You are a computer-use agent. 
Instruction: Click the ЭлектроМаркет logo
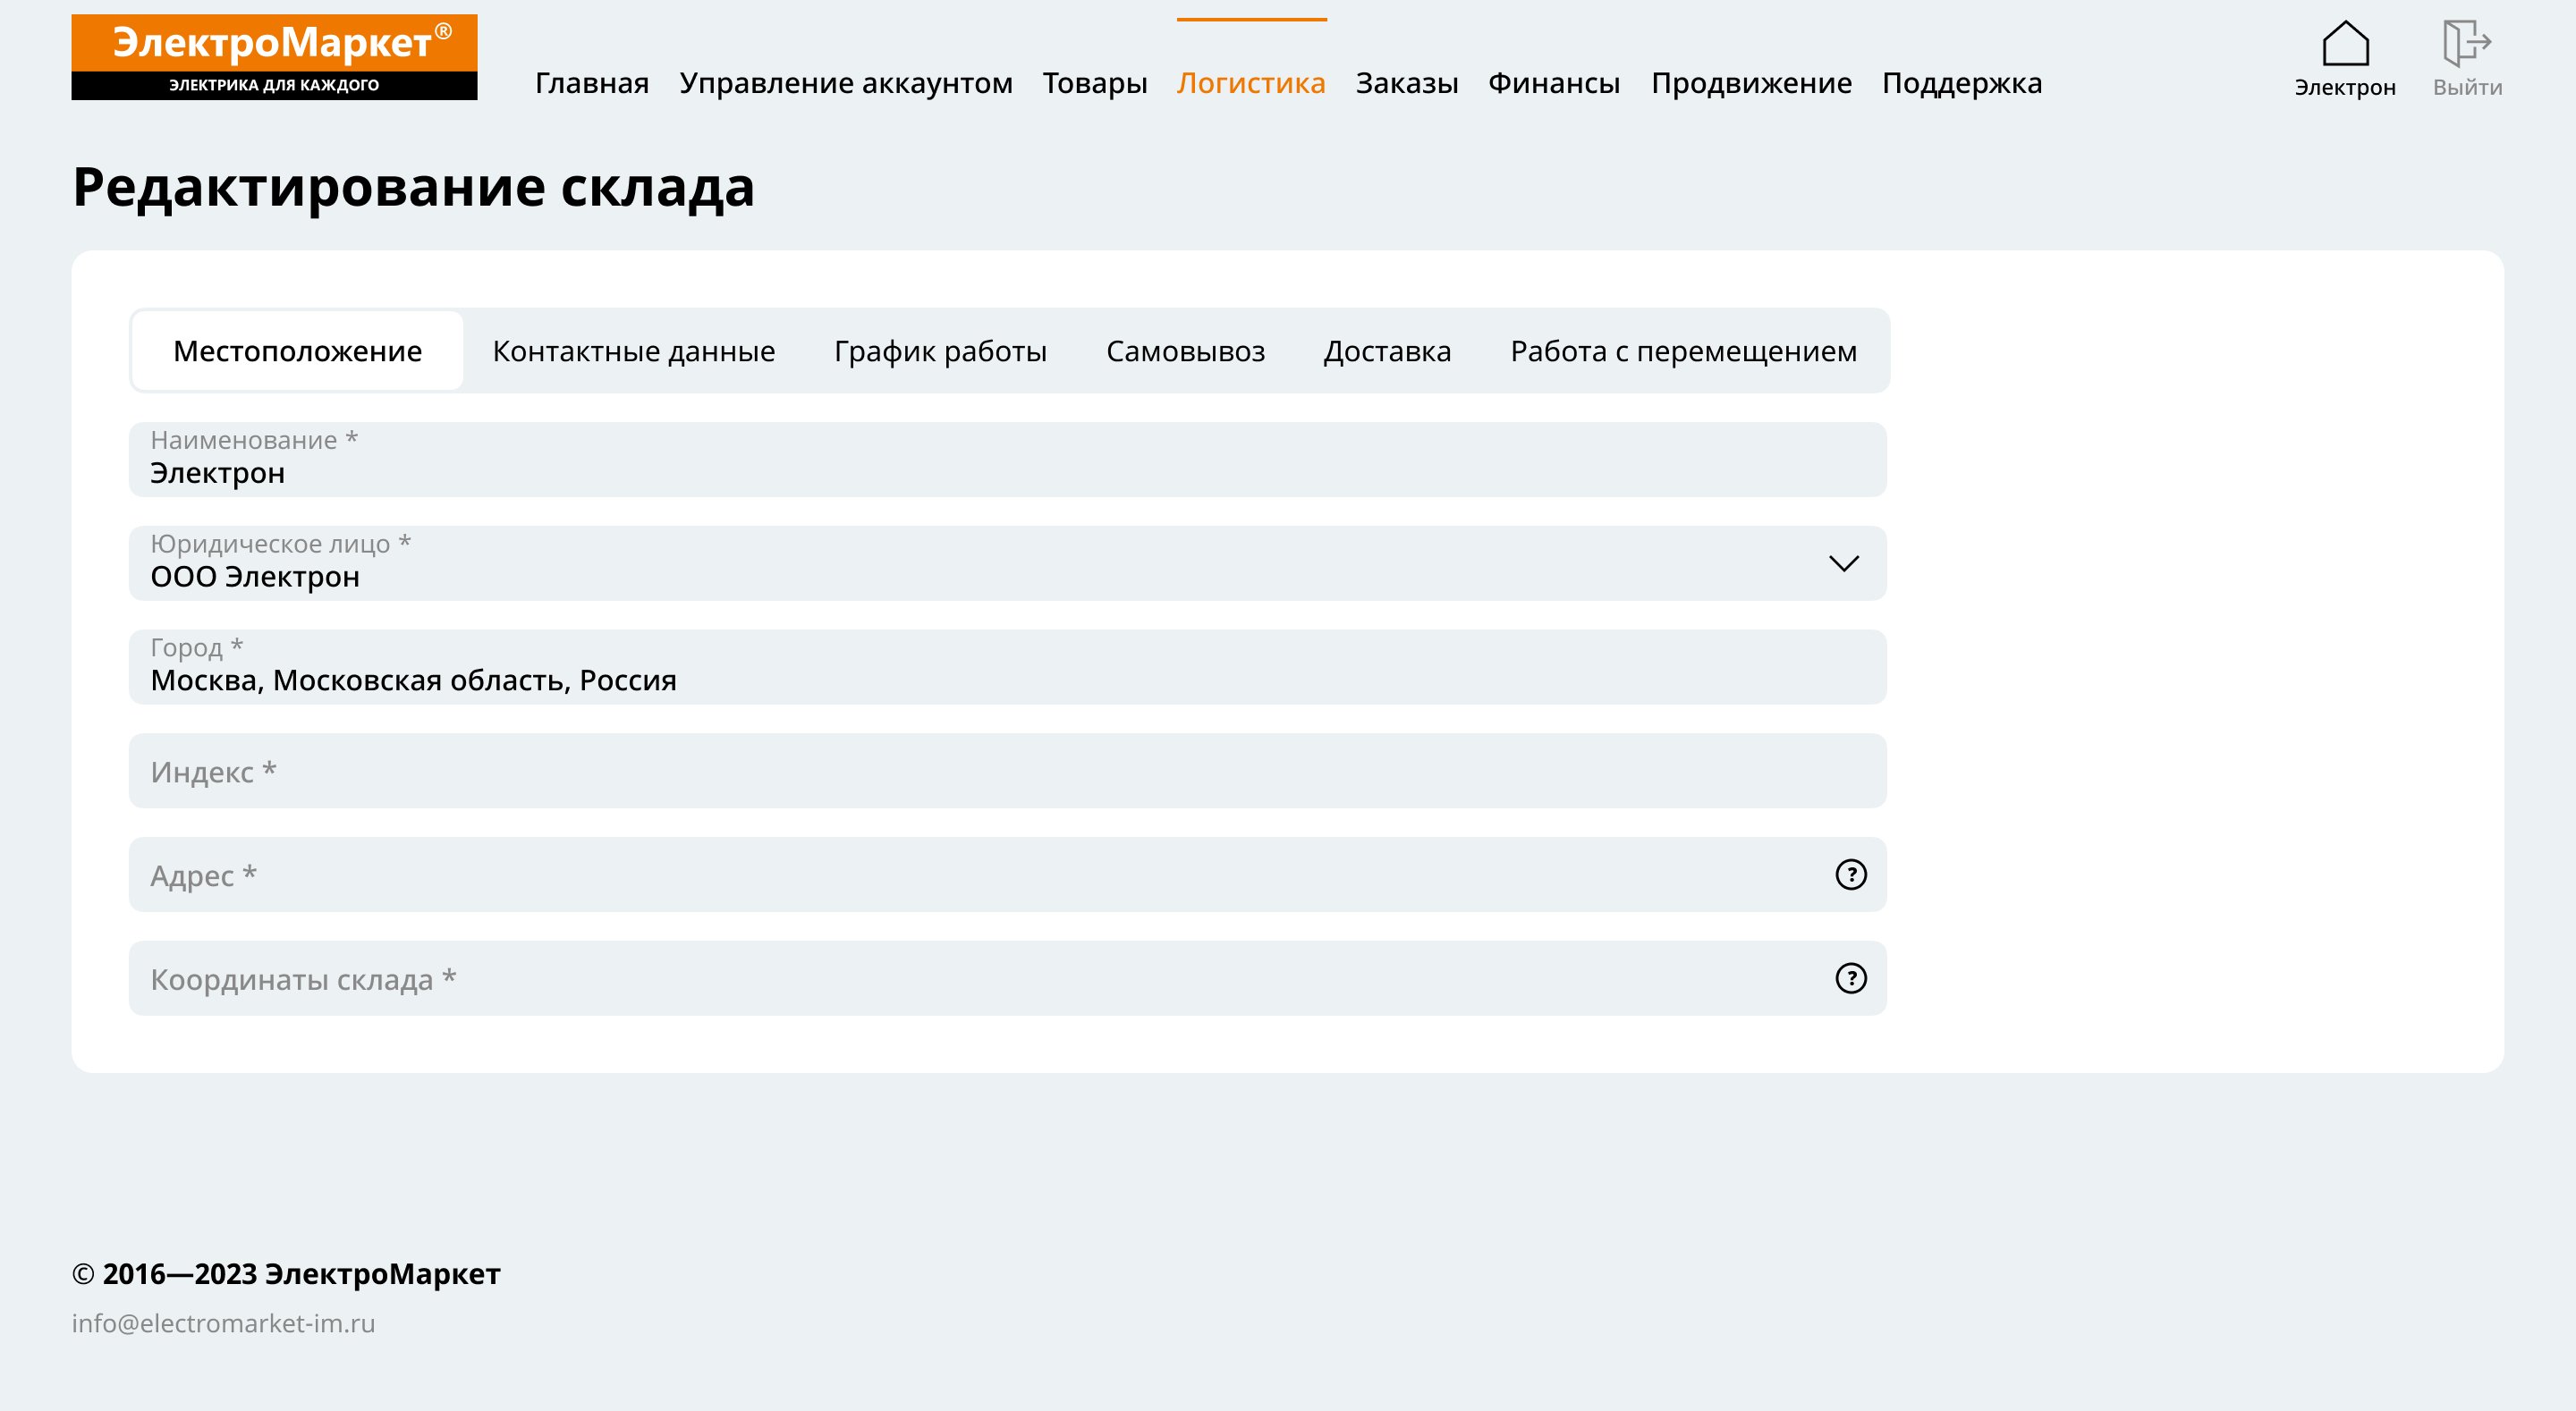pyautogui.click(x=274, y=57)
